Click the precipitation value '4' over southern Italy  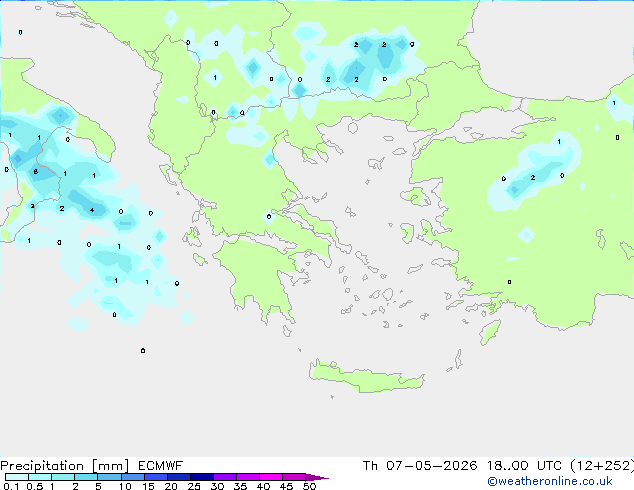pos(92,210)
